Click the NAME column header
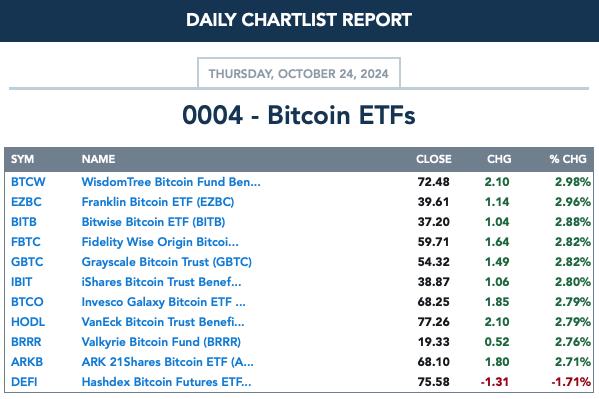The image size is (599, 399). 98,159
